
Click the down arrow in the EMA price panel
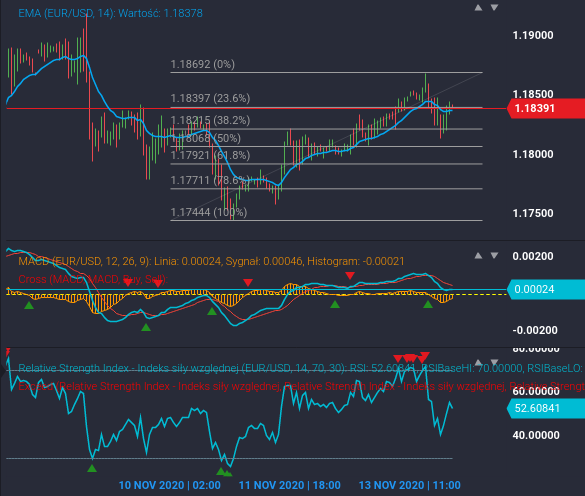(494, 7)
